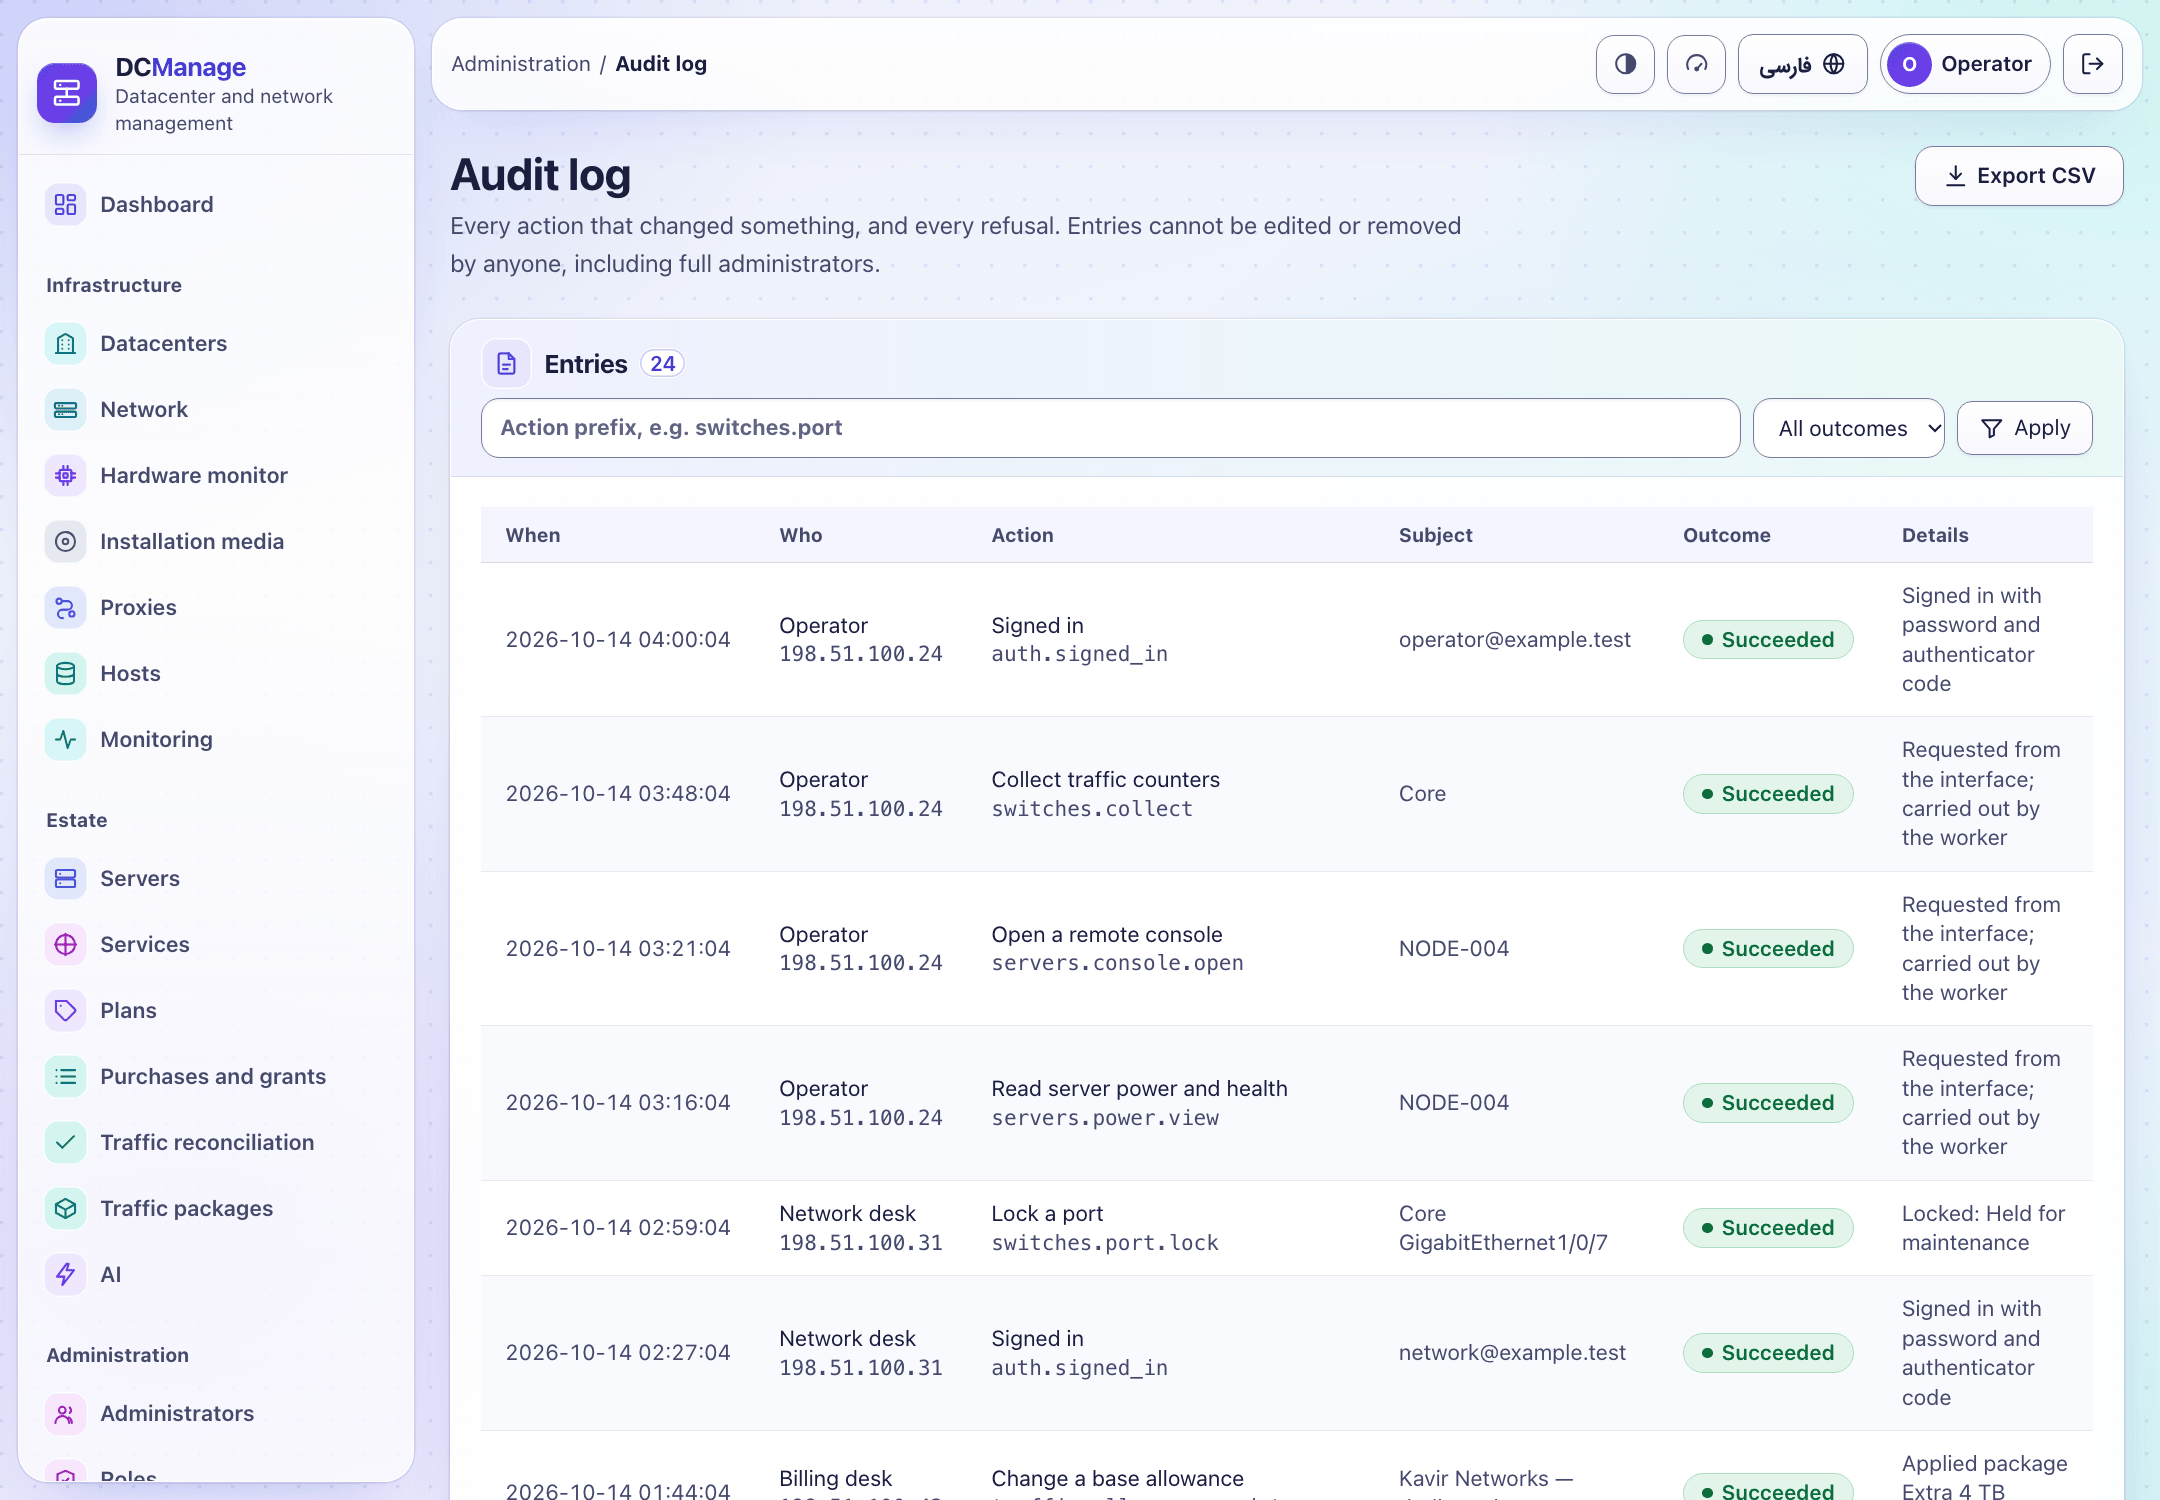Click the Installation media disc icon

pos(65,541)
